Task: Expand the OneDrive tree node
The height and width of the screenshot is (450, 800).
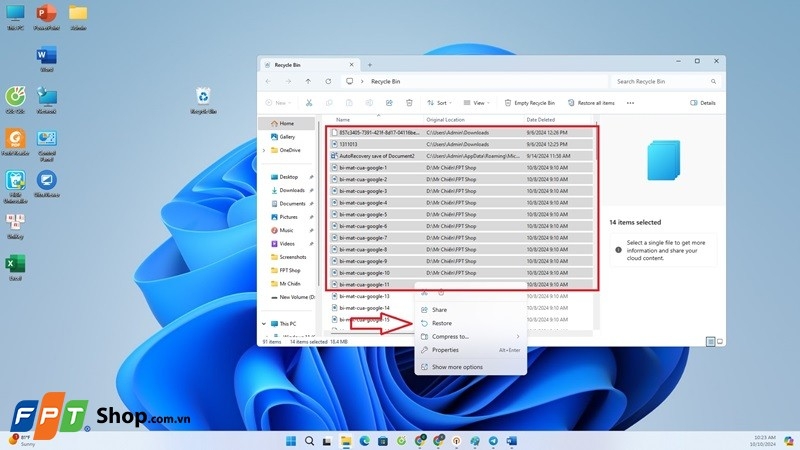Action: [264, 151]
